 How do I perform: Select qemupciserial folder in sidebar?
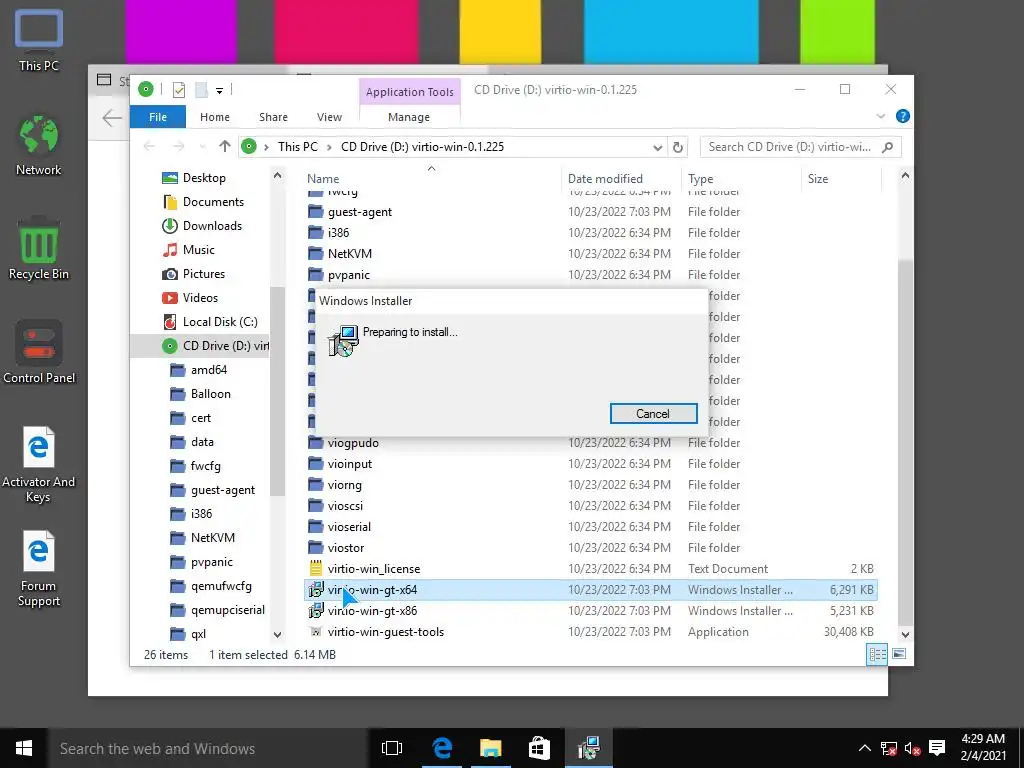pos(227,610)
